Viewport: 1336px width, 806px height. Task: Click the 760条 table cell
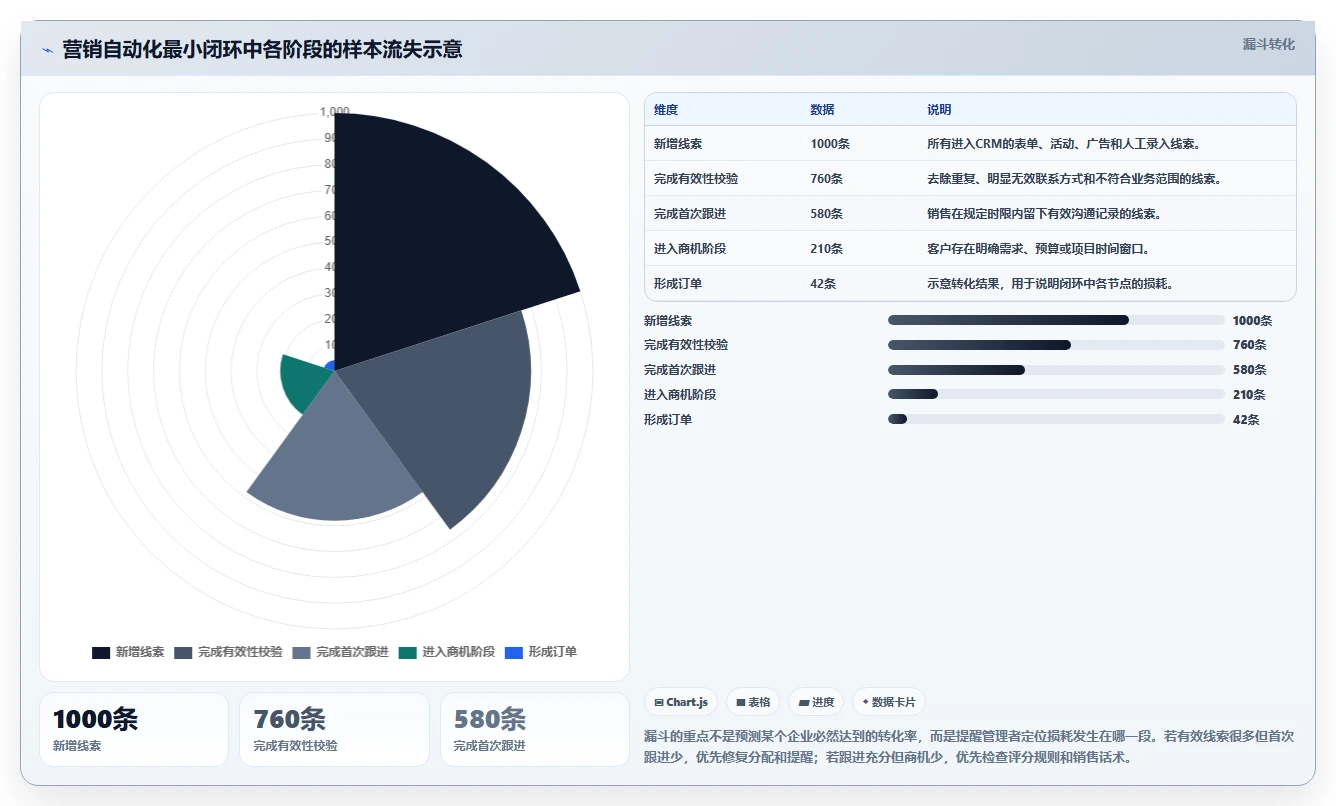pos(827,179)
